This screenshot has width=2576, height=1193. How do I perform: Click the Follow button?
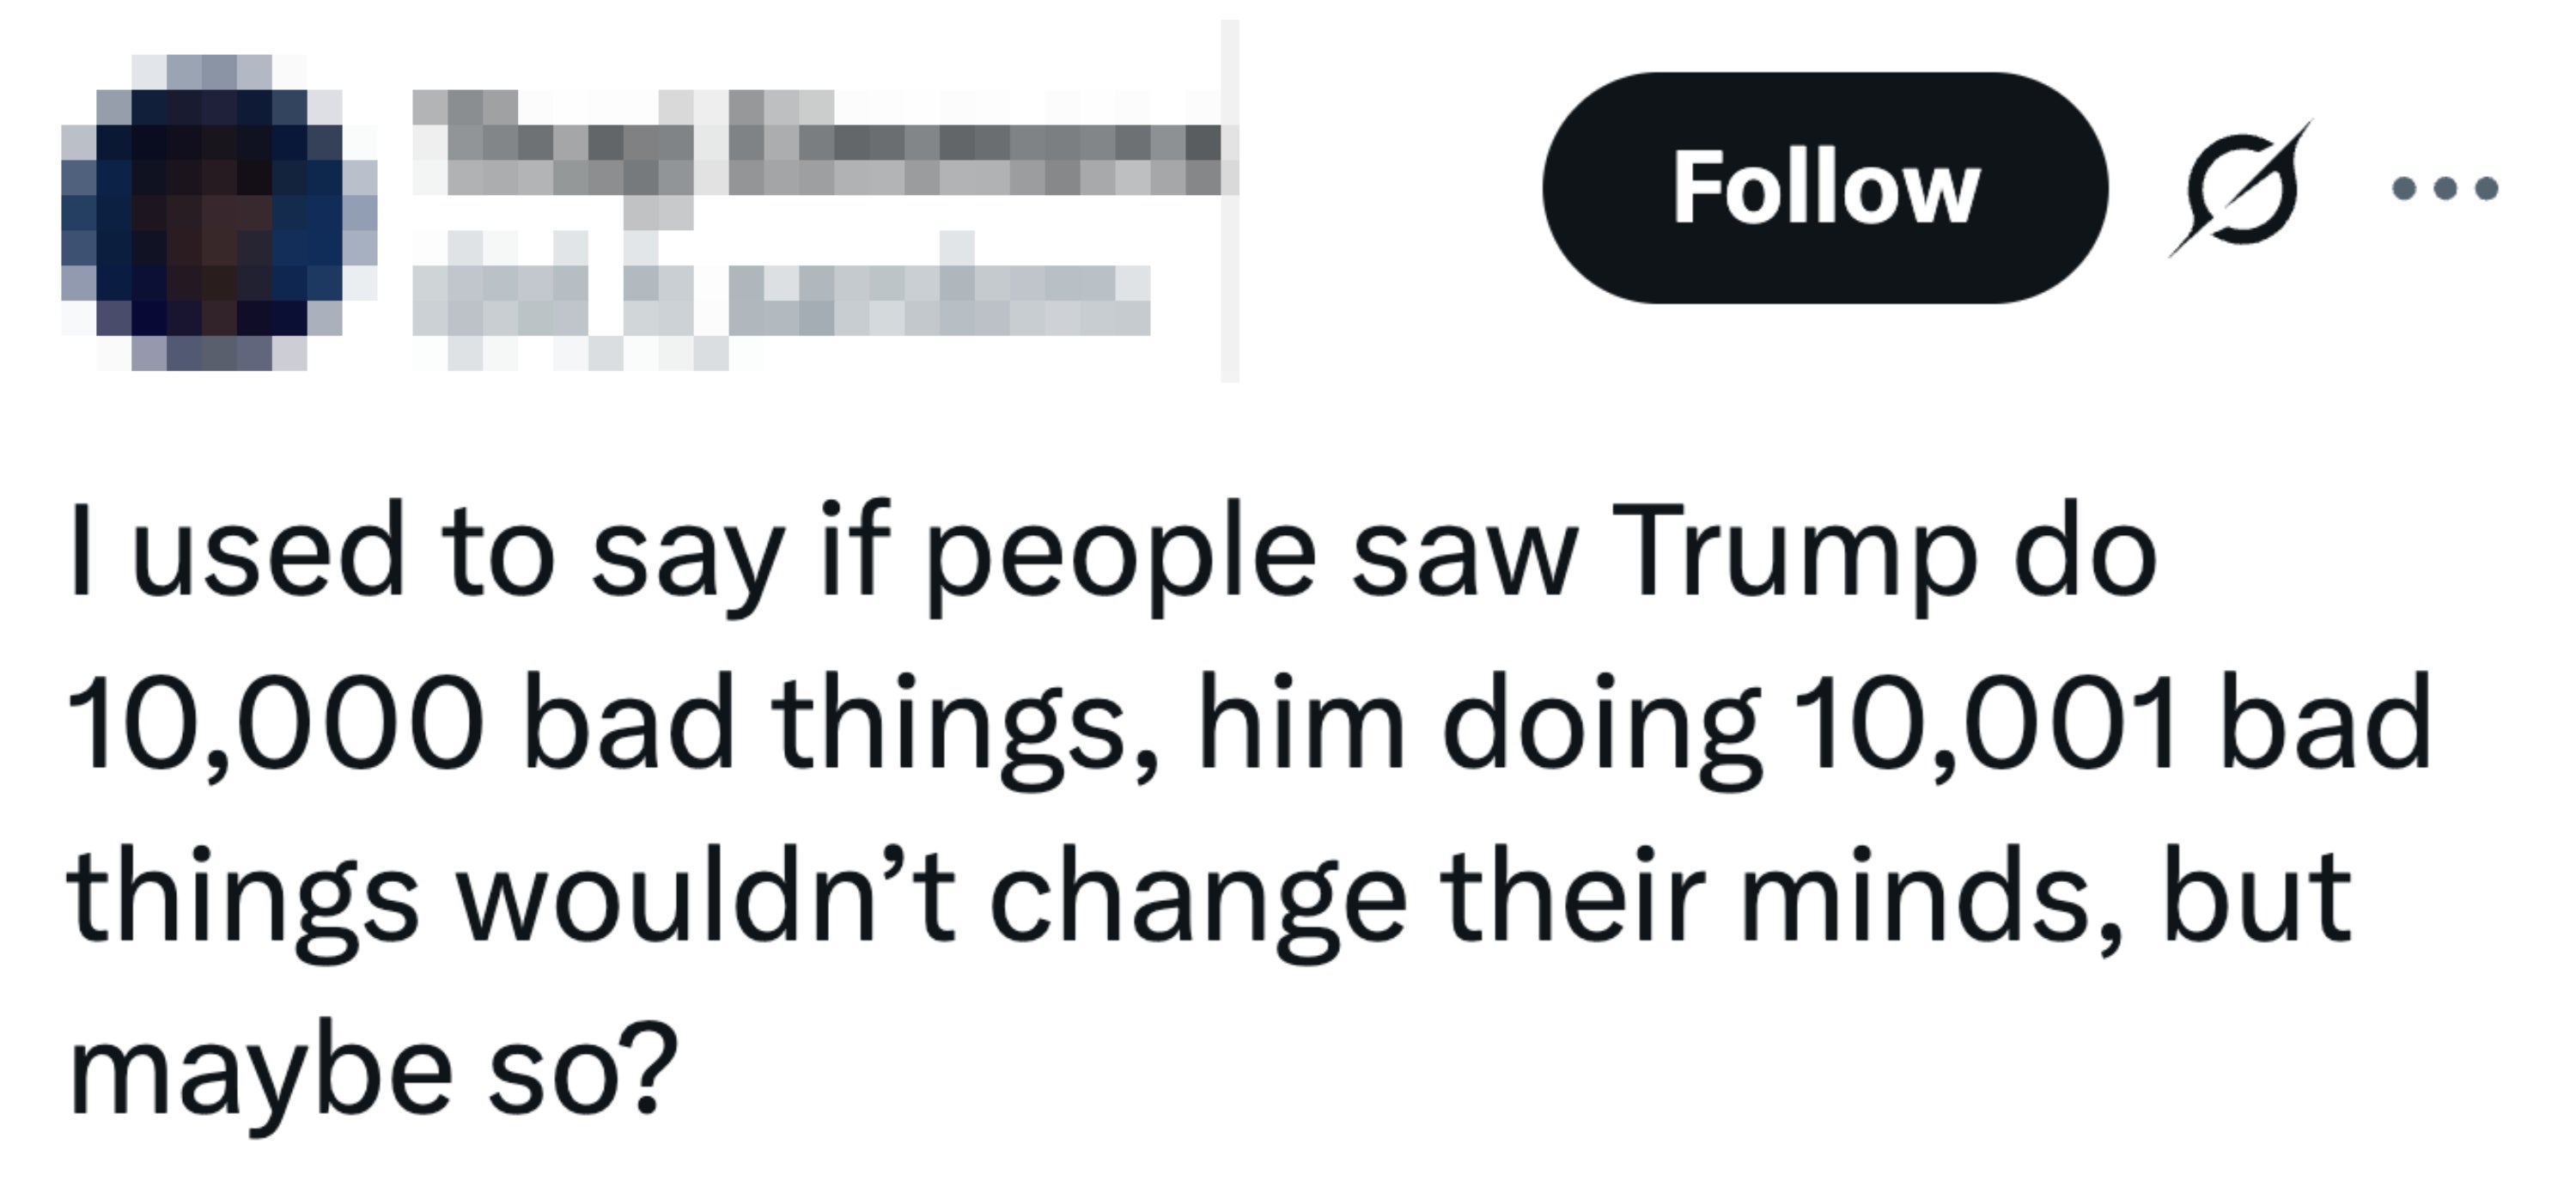click(x=1825, y=188)
